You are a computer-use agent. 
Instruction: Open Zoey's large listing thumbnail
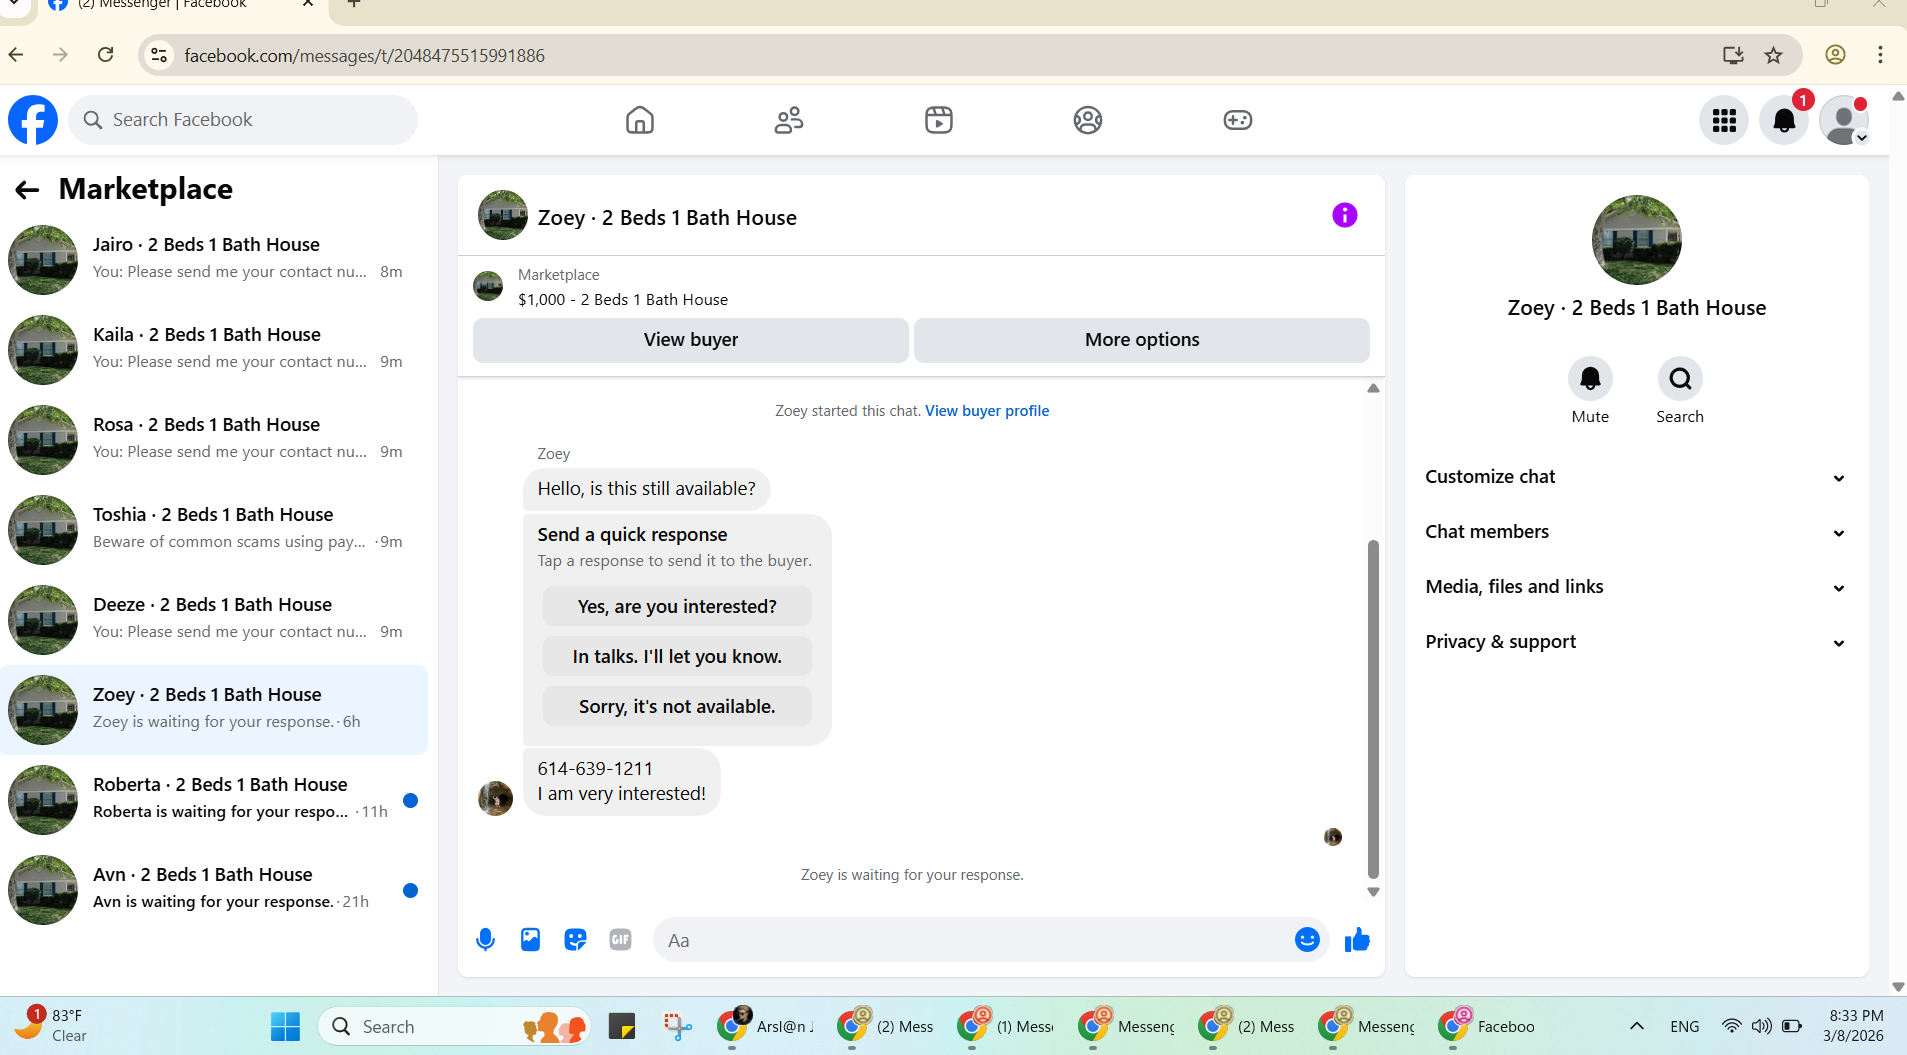[1636, 240]
